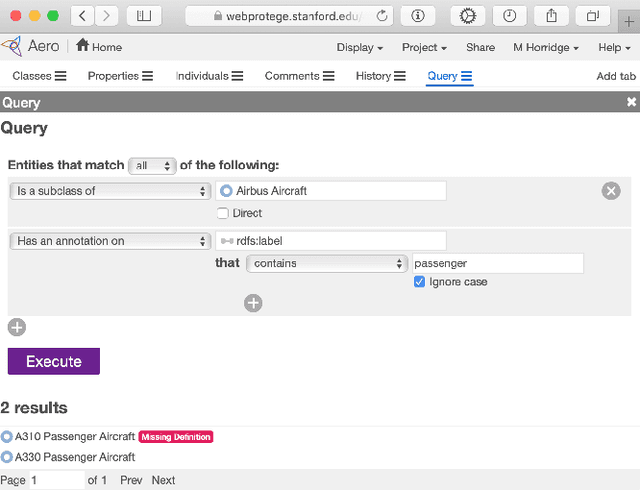Open the Comments tab hamburger menu icon

pos(329,76)
